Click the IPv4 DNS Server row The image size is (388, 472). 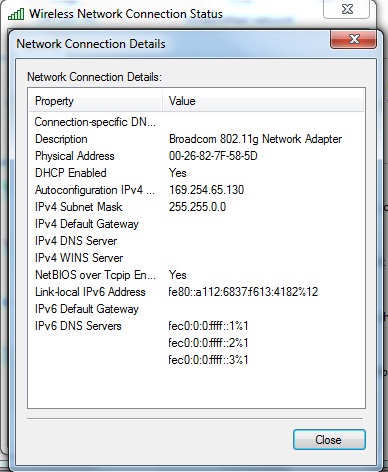(x=197, y=241)
